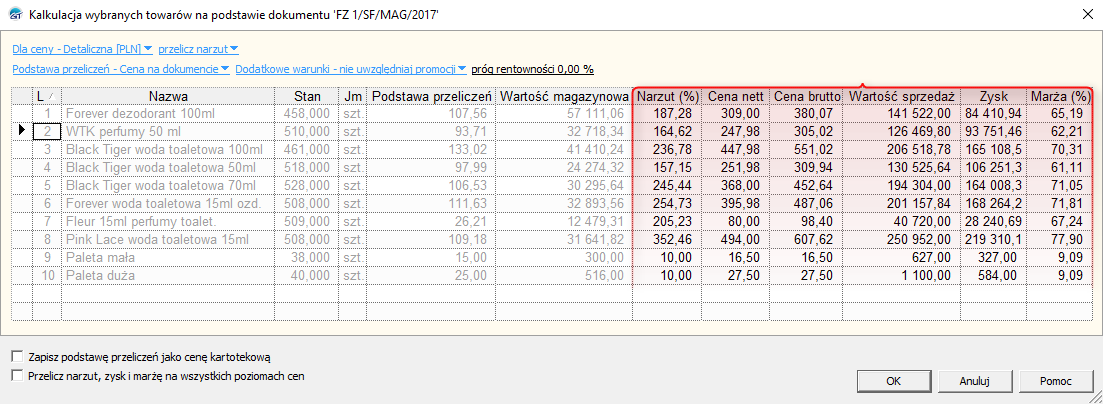Screen dimensions: 1103x404
Task: Click Podstawa przeliczeń value 25,00
Action: pos(431,275)
